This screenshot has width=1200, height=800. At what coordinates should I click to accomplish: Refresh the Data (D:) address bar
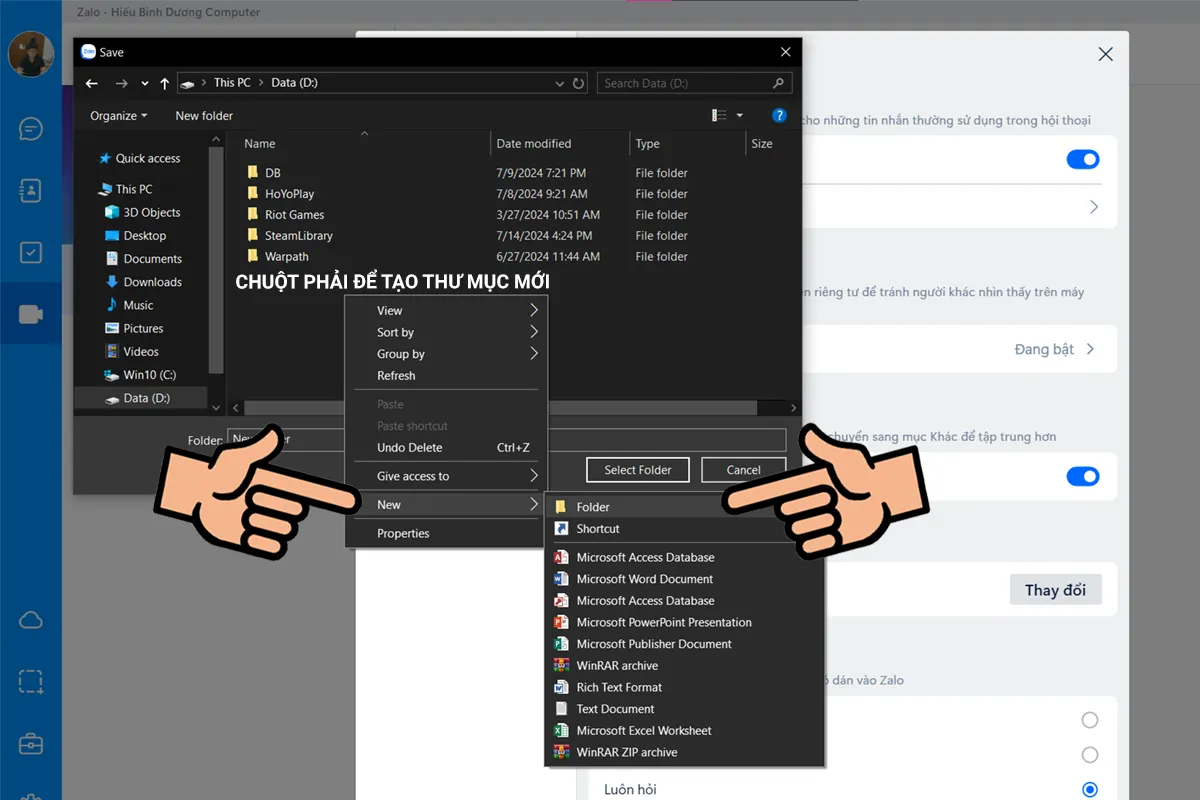pyautogui.click(x=579, y=83)
